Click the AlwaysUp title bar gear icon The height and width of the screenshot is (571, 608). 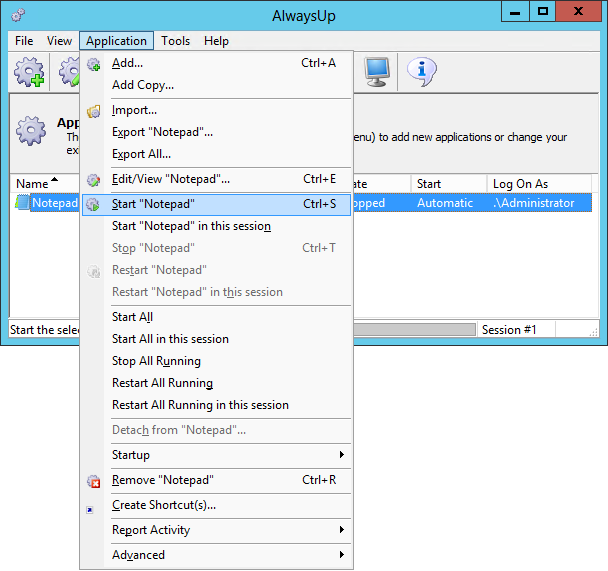pos(18,15)
